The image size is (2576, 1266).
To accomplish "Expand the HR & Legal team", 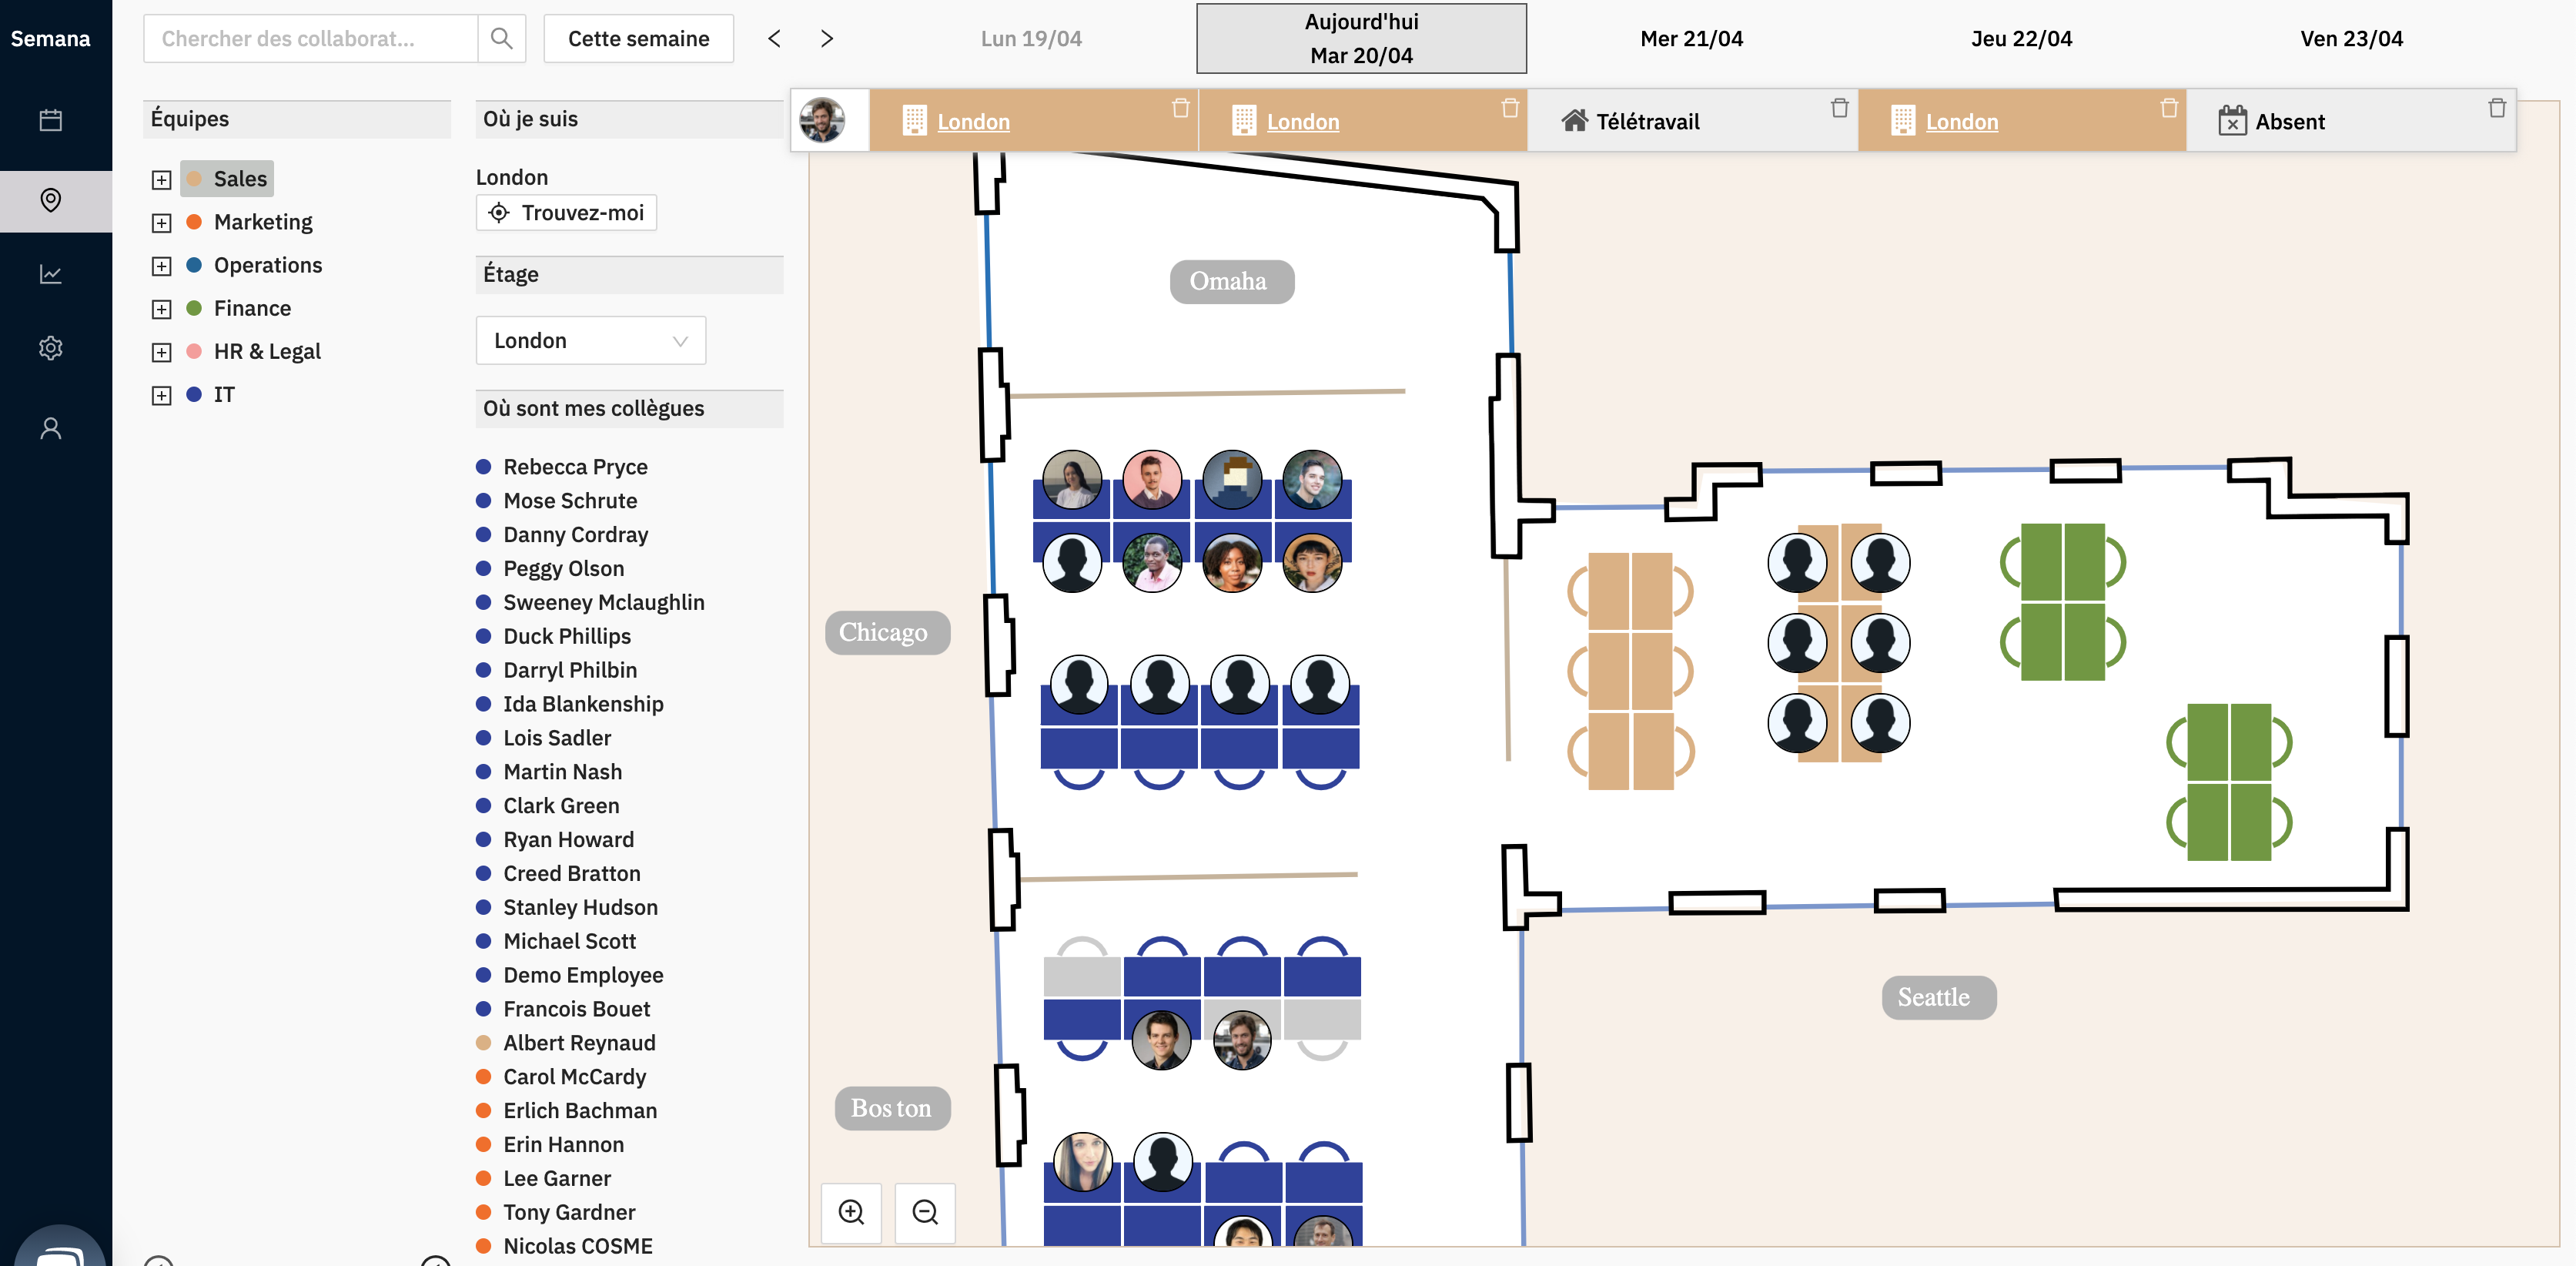I will 161,352.
